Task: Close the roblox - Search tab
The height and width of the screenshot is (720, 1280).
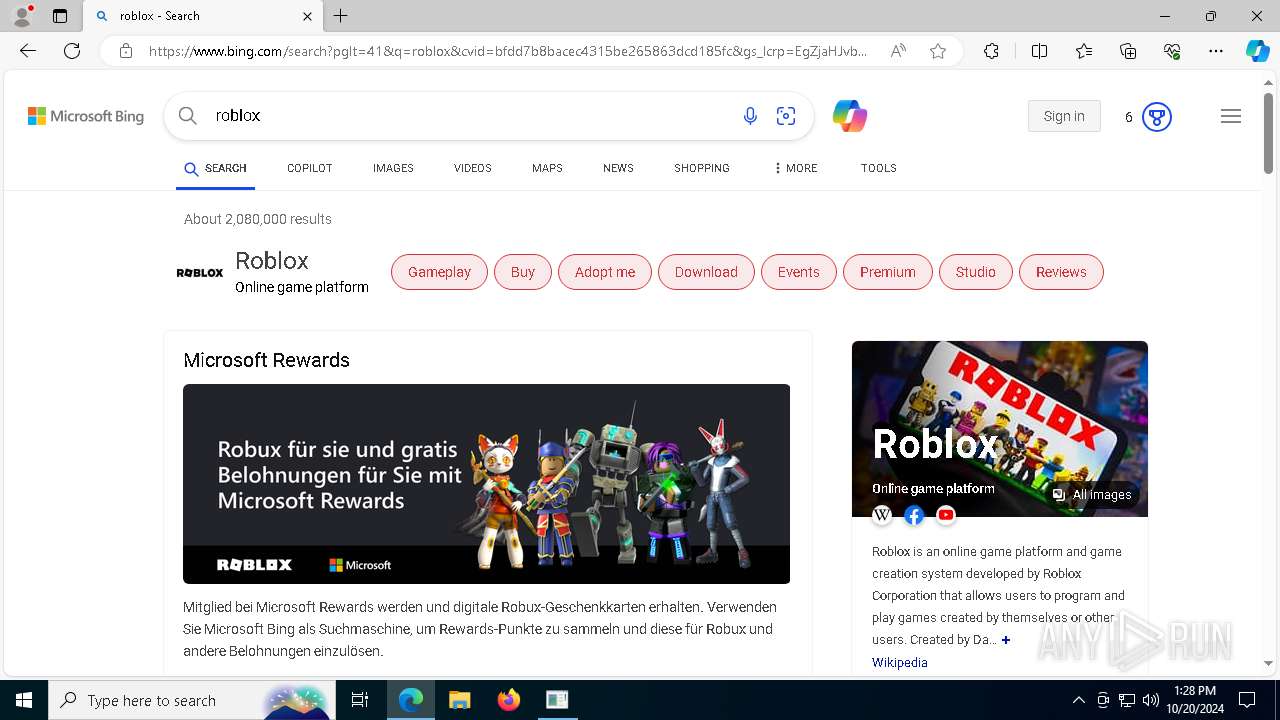Action: coord(307,16)
